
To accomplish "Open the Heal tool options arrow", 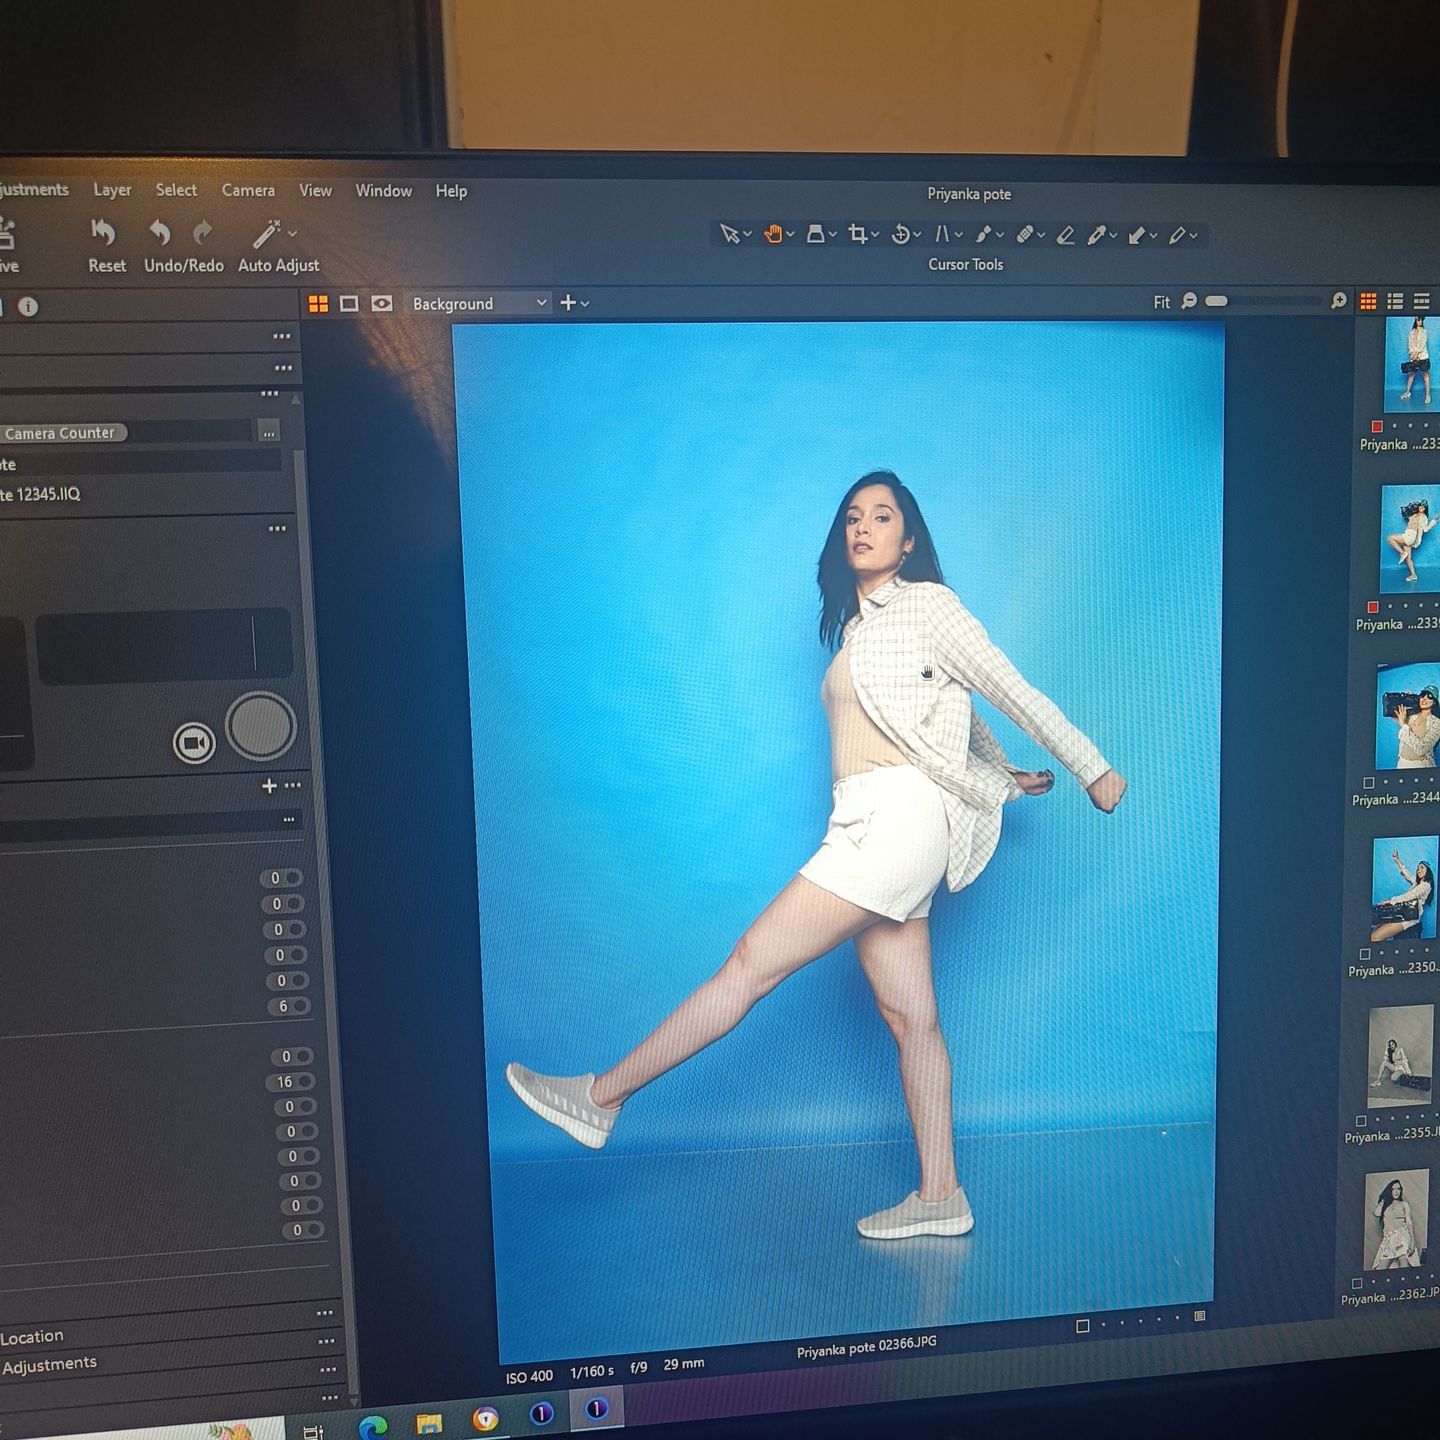I will [1041, 236].
